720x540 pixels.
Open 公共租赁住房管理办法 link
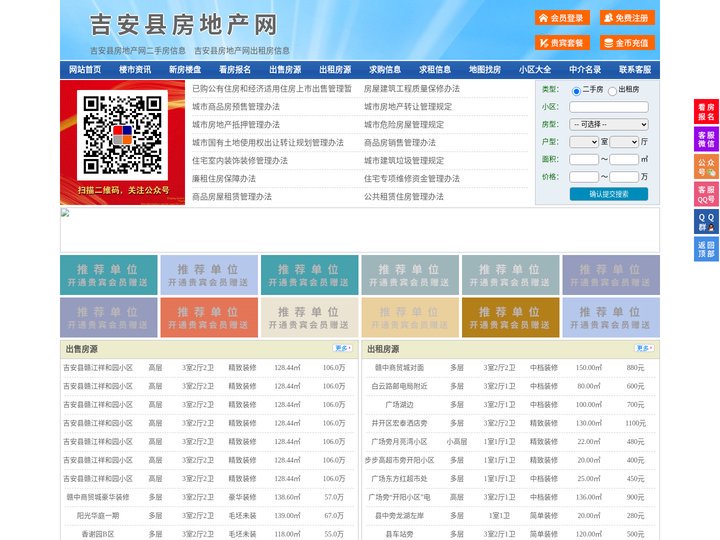click(404, 196)
